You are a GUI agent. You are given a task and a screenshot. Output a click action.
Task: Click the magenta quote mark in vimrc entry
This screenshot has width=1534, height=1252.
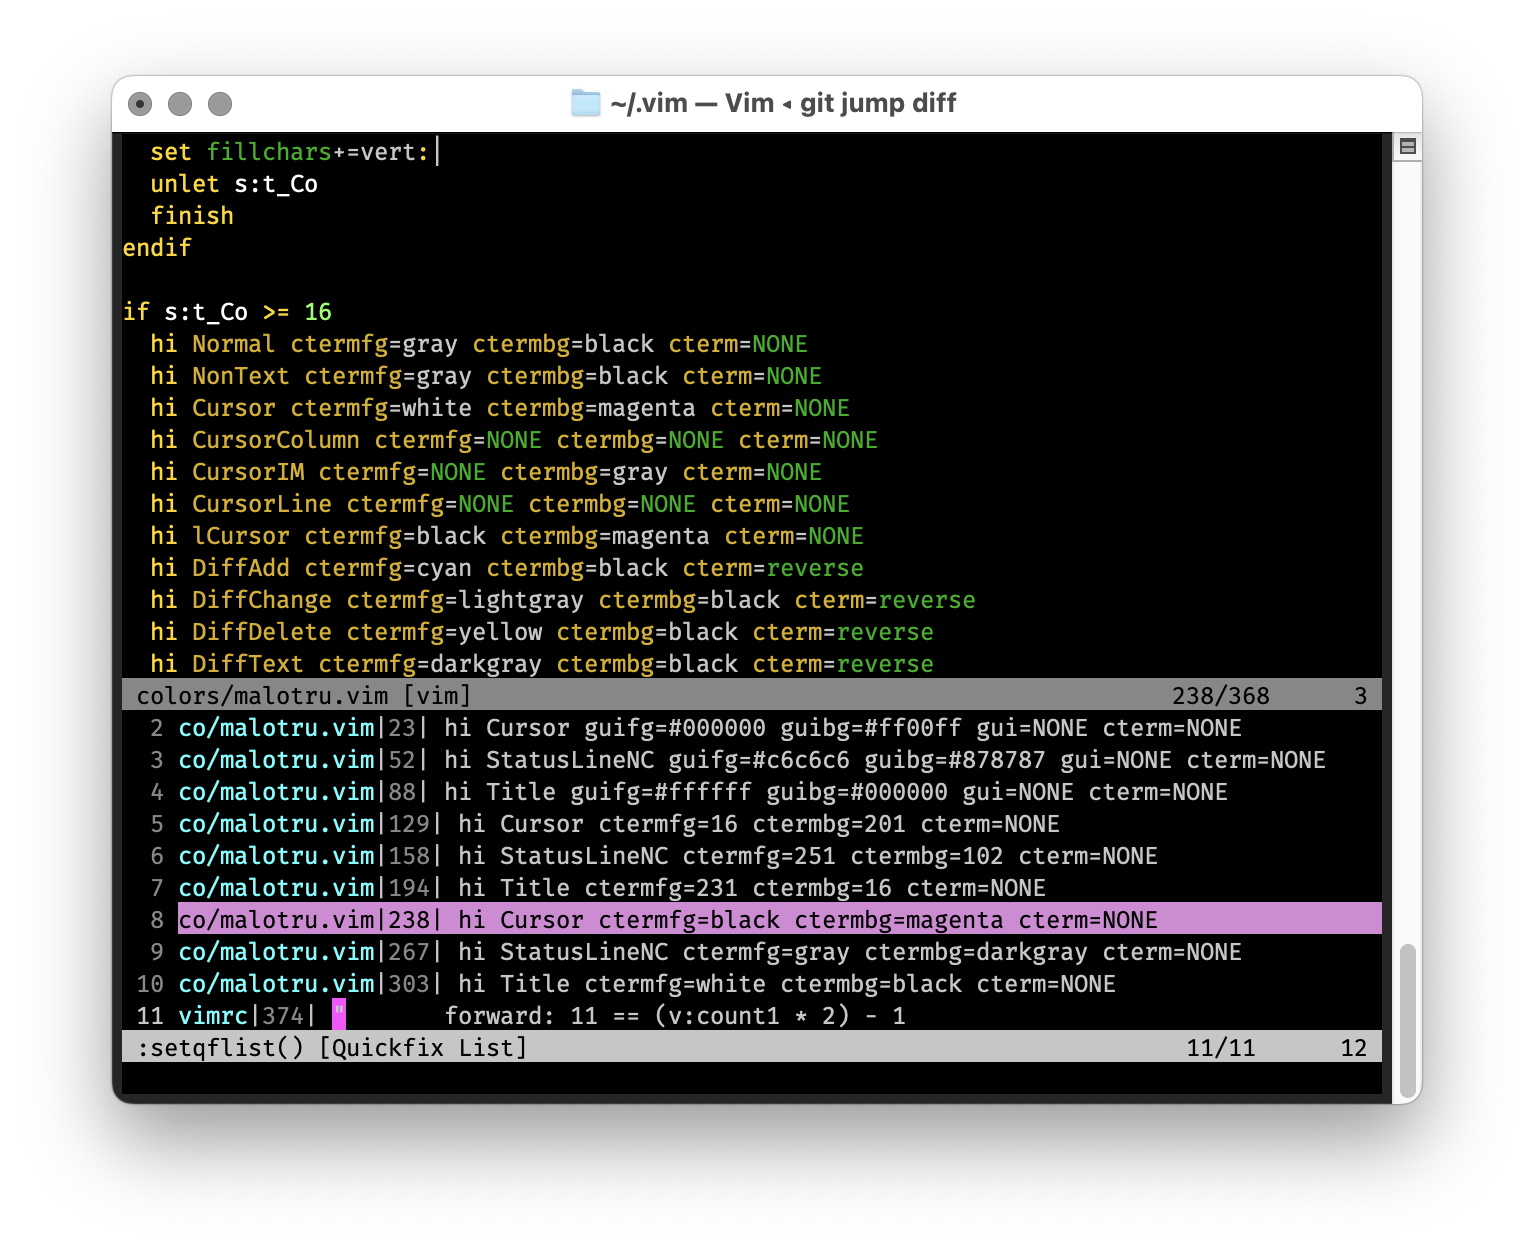tap(339, 1014)
